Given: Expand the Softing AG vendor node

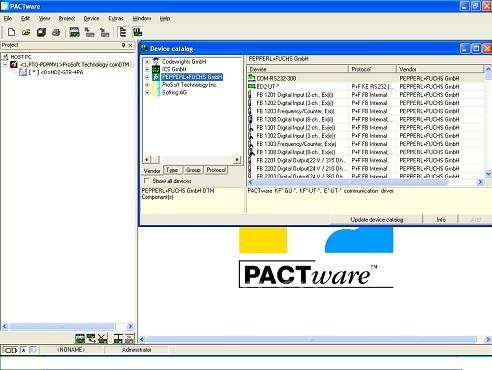Looking at the screenshot, I should [x=147, y=93].
